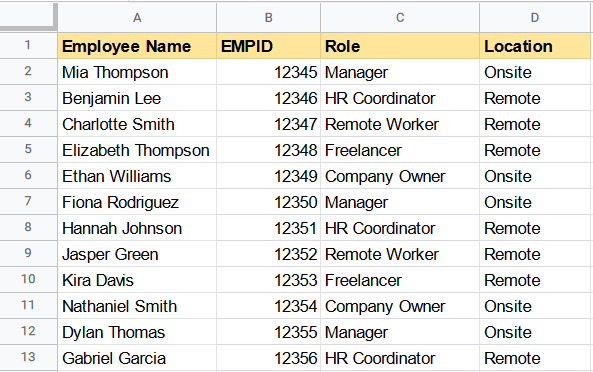Viewport: 593px width, 372px height.
Task: Click the Employee Name header cell
Action: click(x=137, y=46)
